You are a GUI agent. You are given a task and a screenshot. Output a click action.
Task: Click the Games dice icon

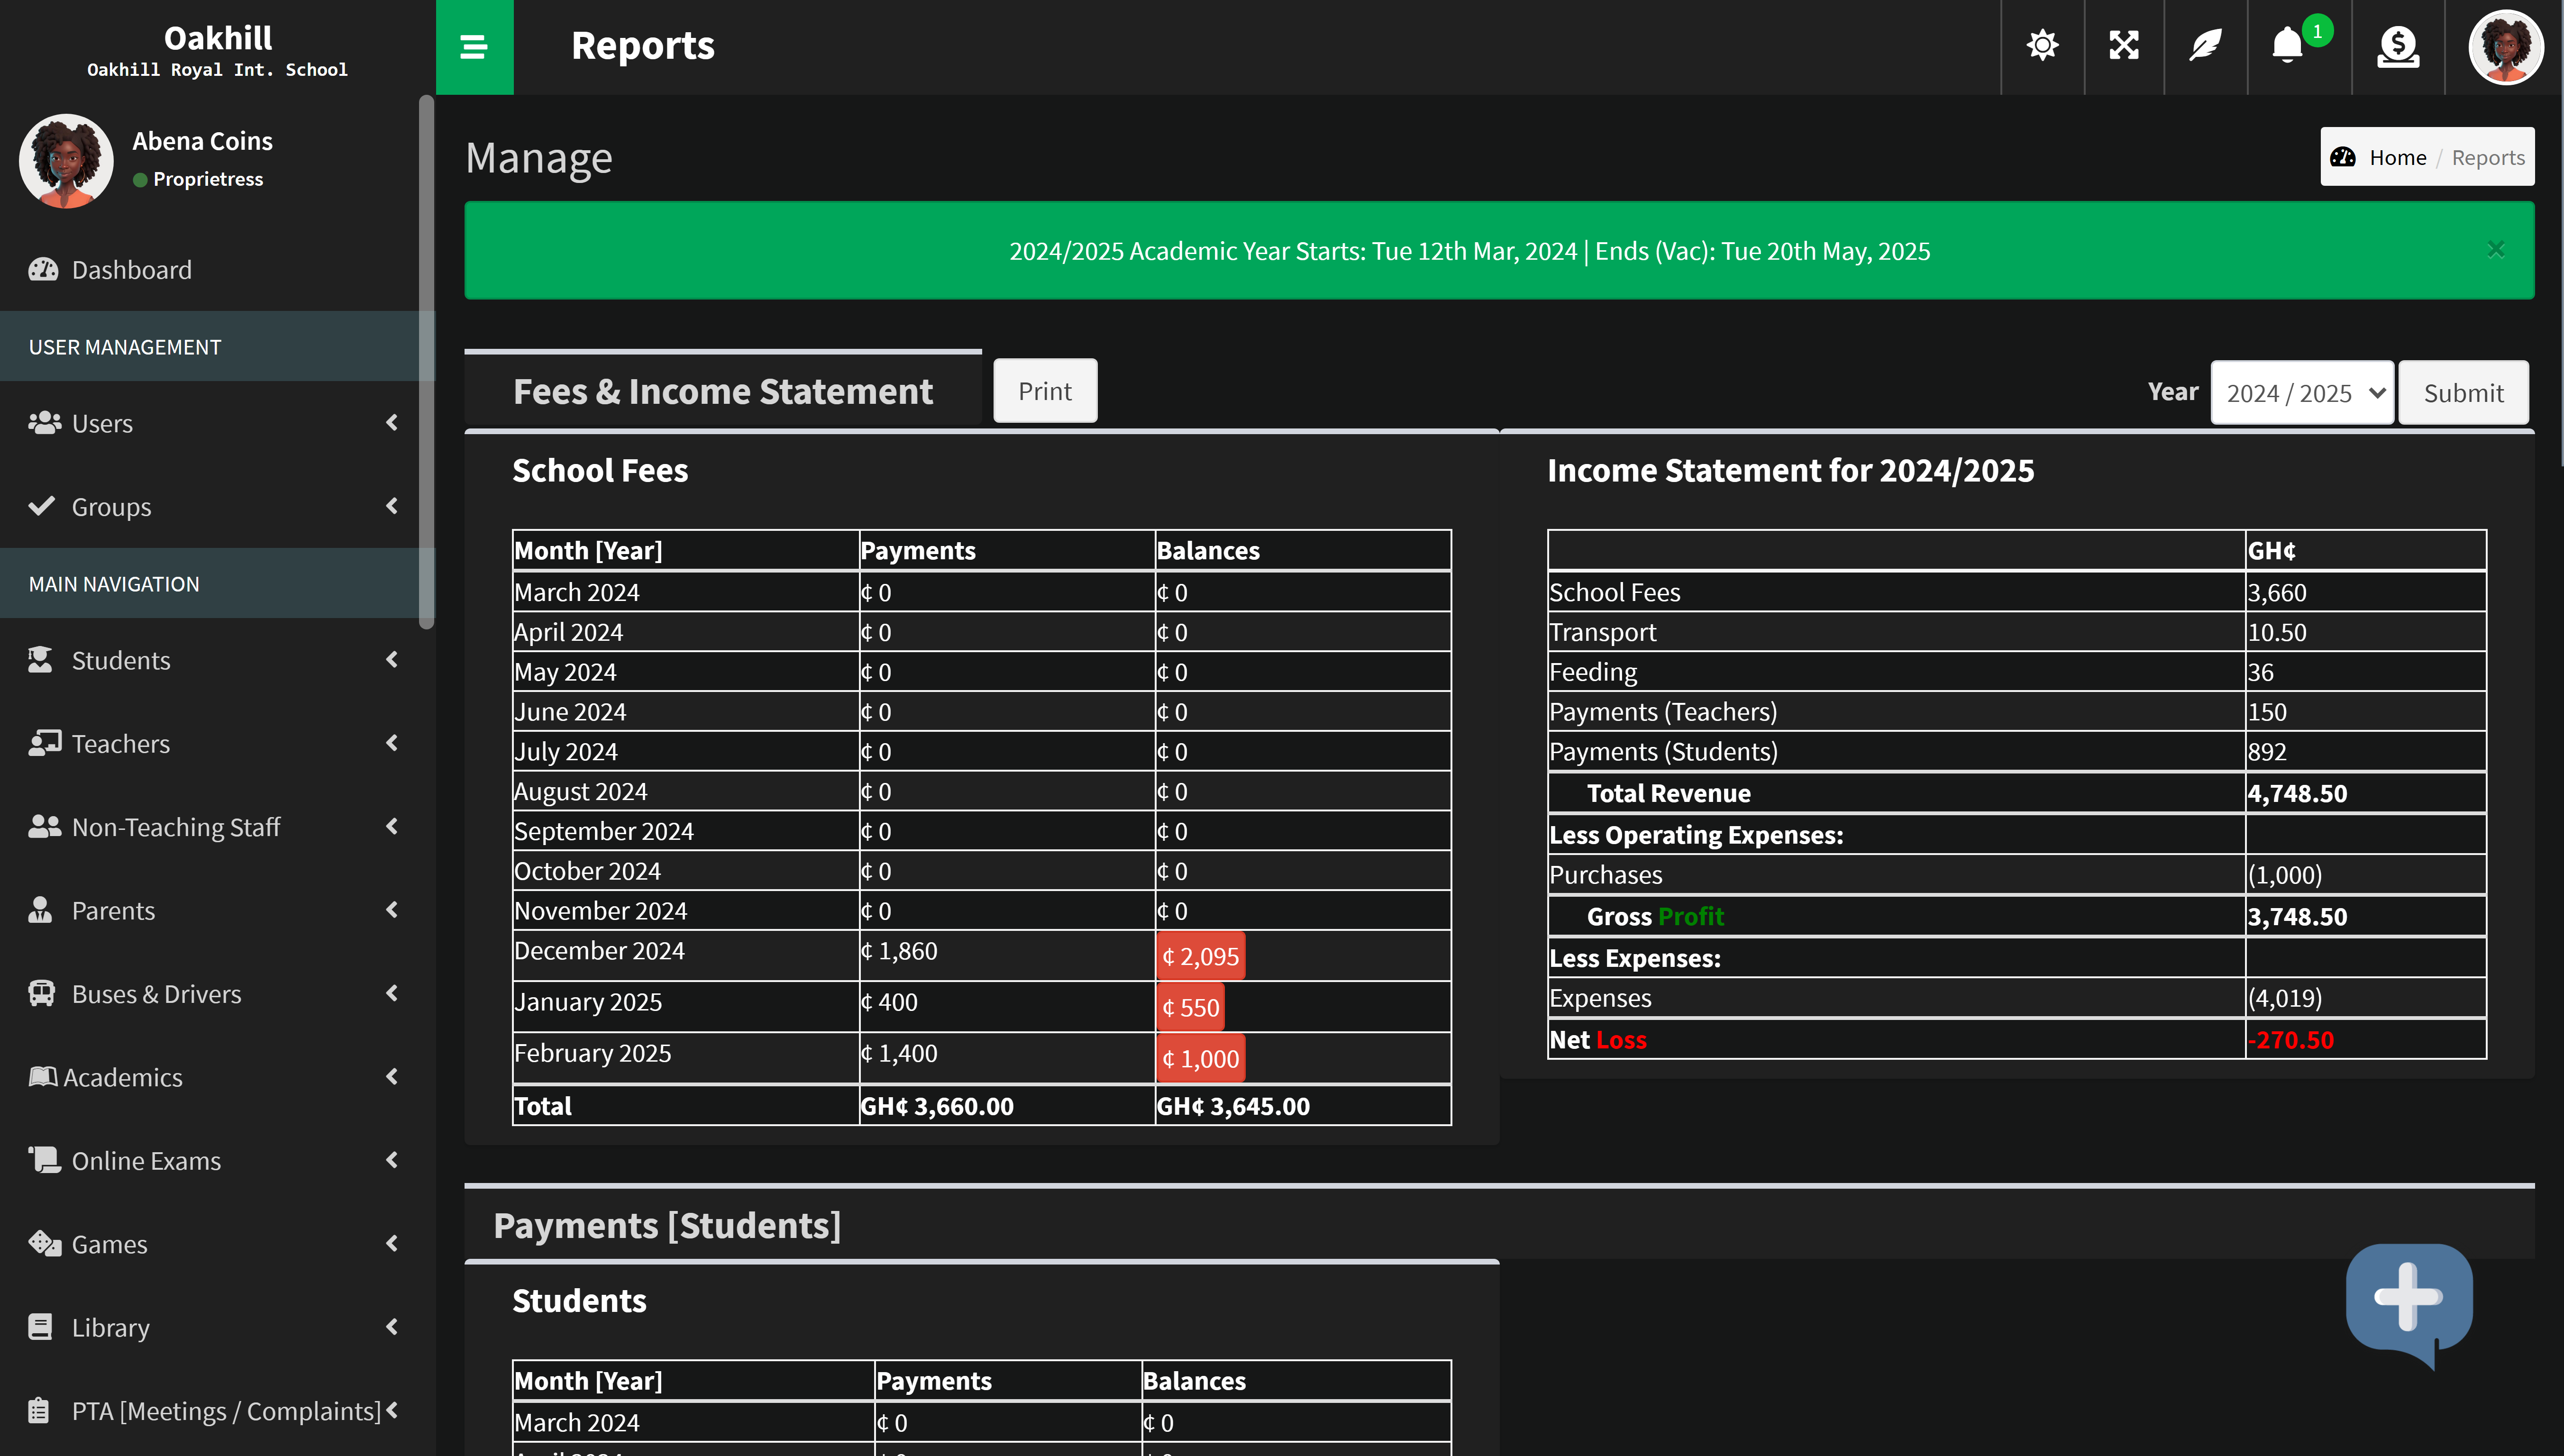click(x=44, y=1243)
